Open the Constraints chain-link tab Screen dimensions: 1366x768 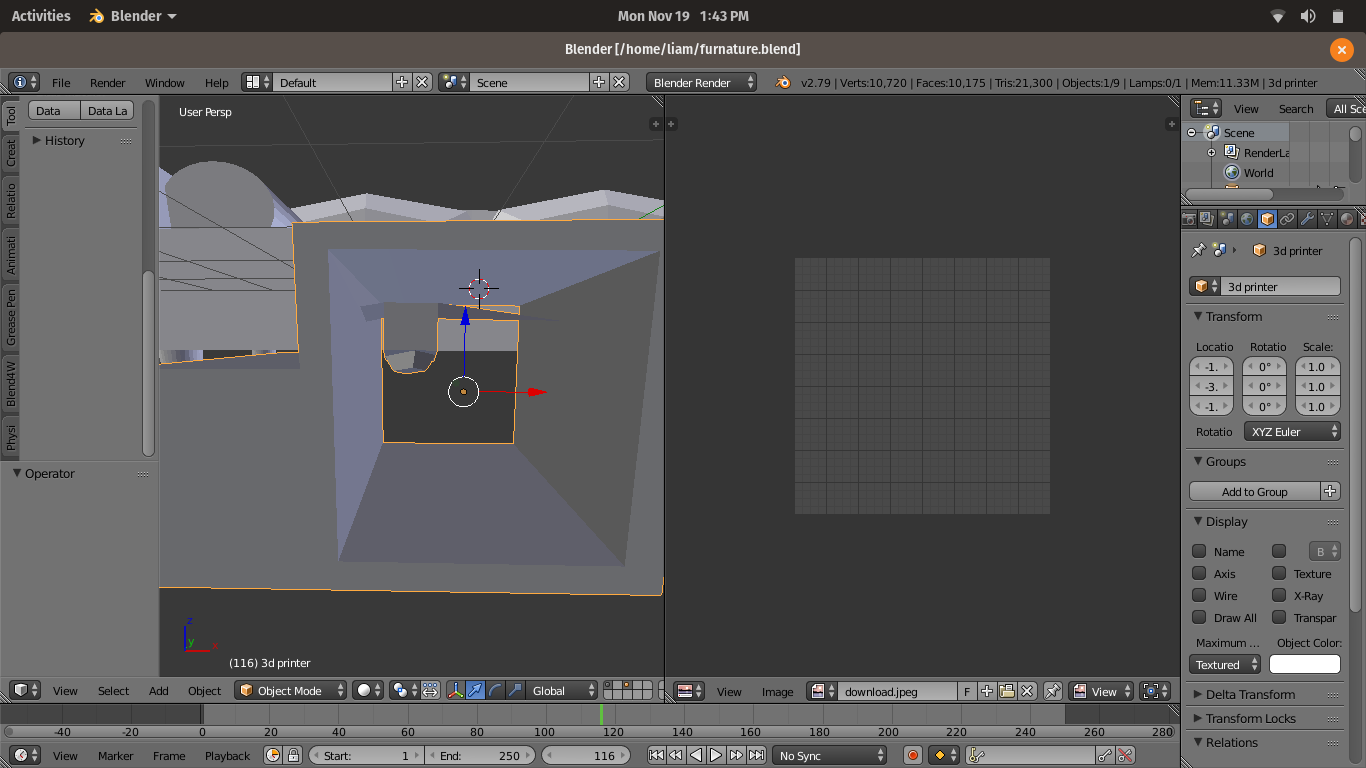(x=1287, y=219)
